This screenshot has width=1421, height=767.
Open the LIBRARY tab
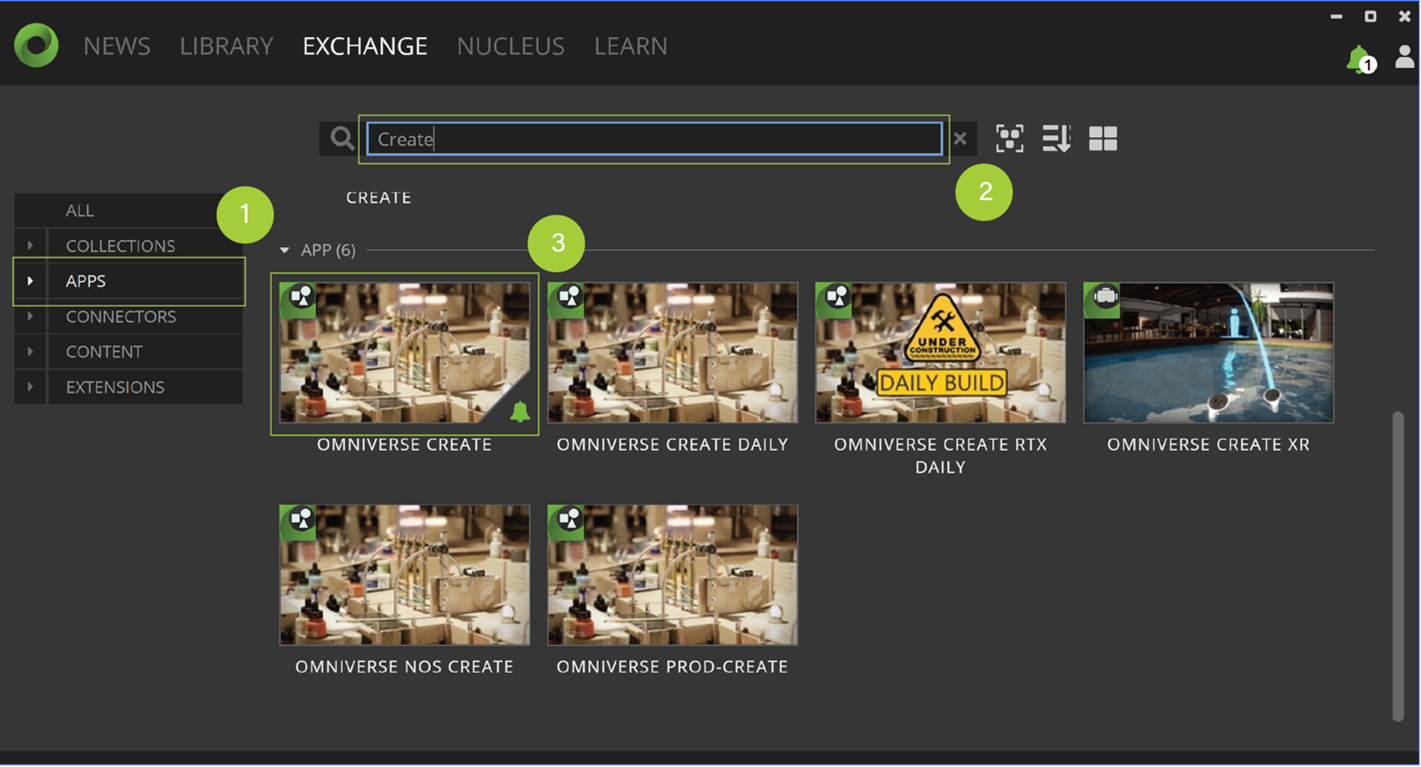tap(226, 46)
